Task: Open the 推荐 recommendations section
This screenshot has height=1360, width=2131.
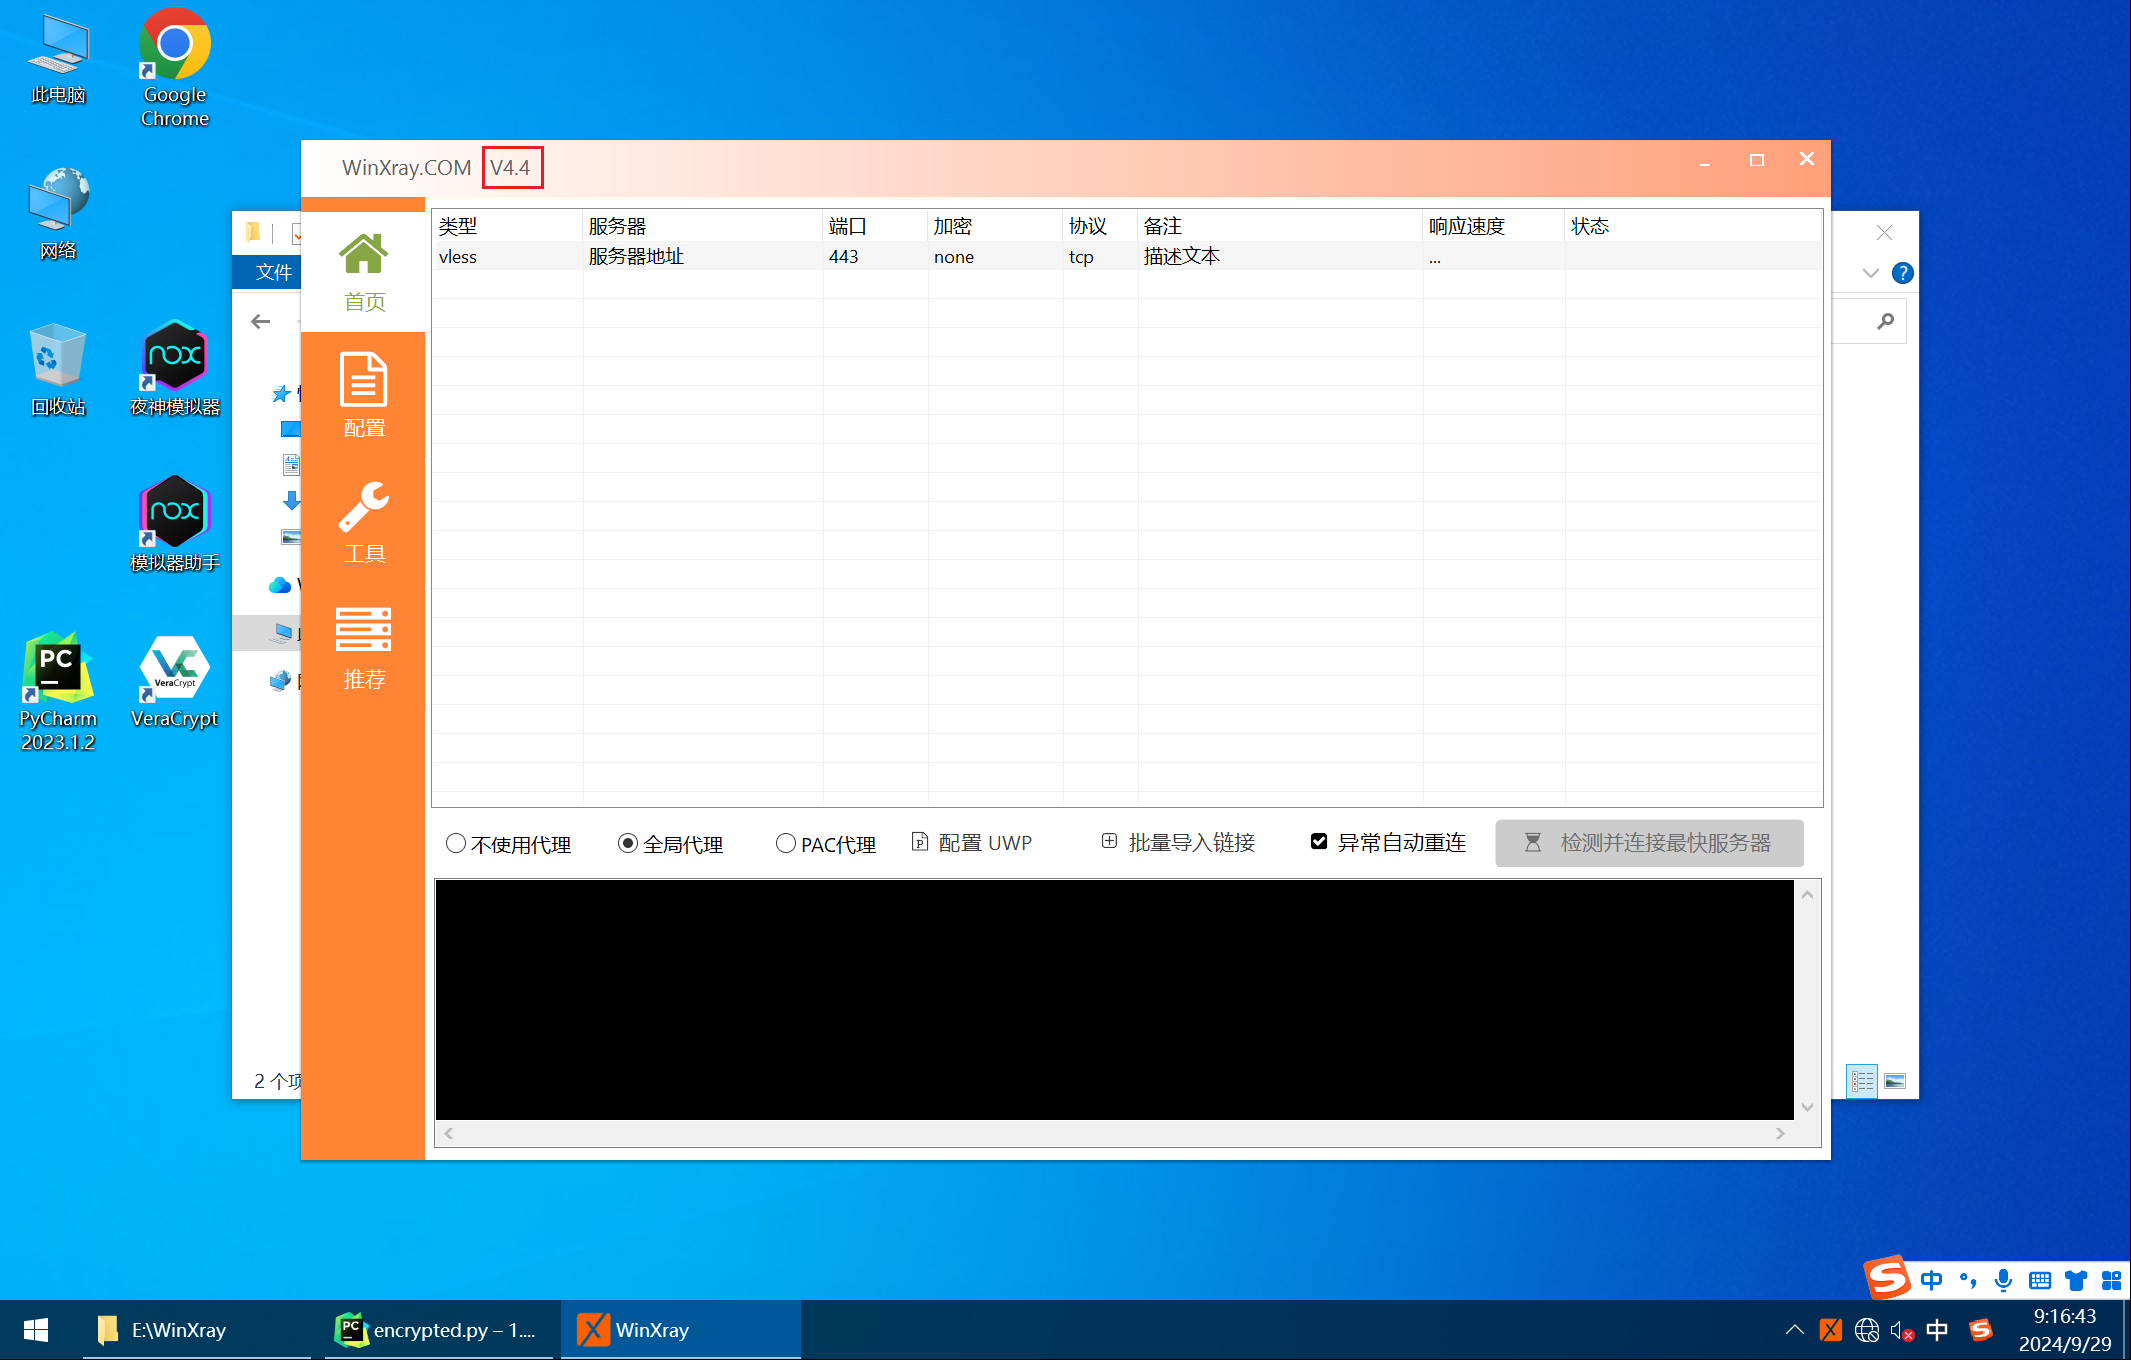Action: 363,648
